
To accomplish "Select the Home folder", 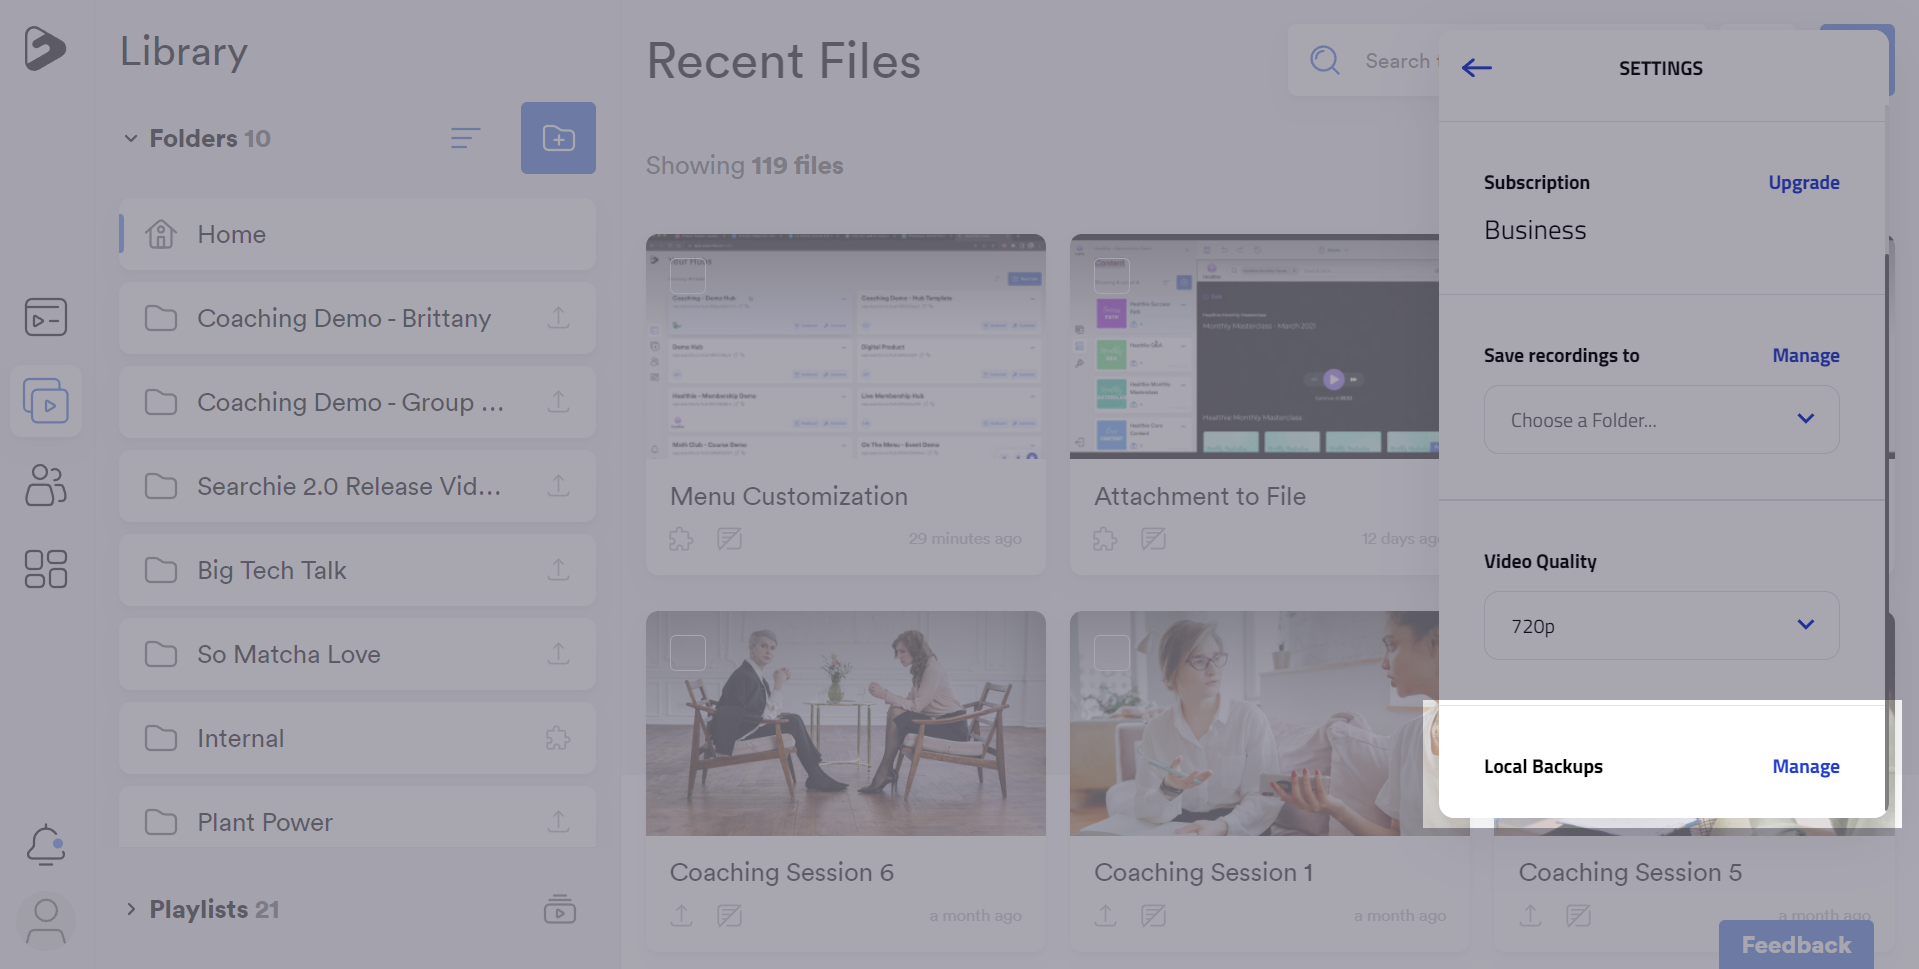I will (358, 234).
